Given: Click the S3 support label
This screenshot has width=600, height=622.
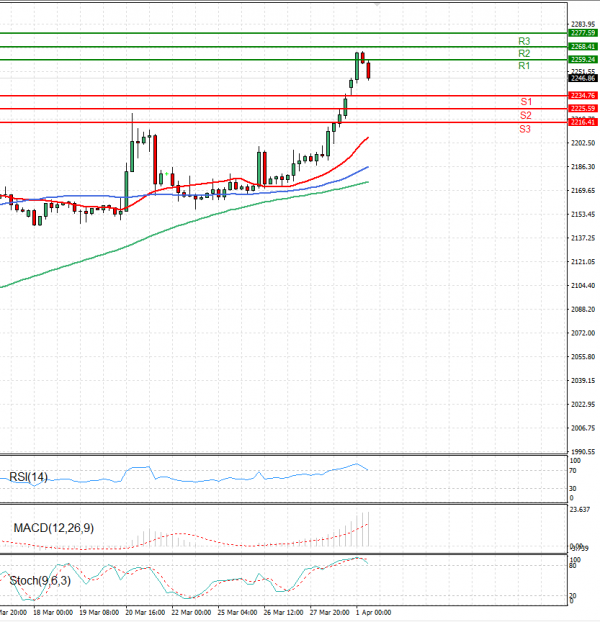Looking at the screenshot, I should [525, 129].
